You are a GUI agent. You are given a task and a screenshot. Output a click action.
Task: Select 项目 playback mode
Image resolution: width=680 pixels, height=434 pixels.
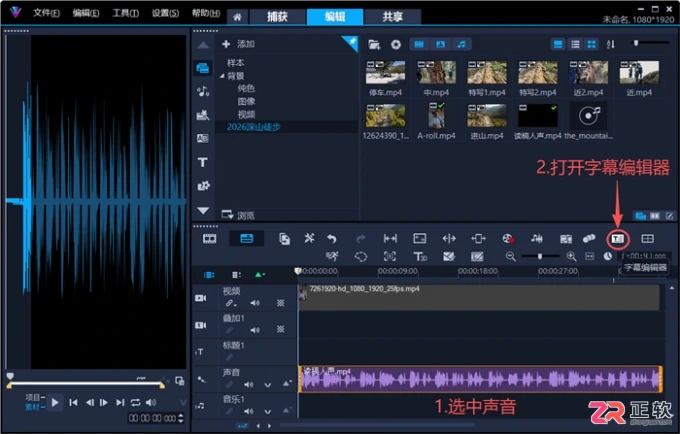tap(35, 397)
